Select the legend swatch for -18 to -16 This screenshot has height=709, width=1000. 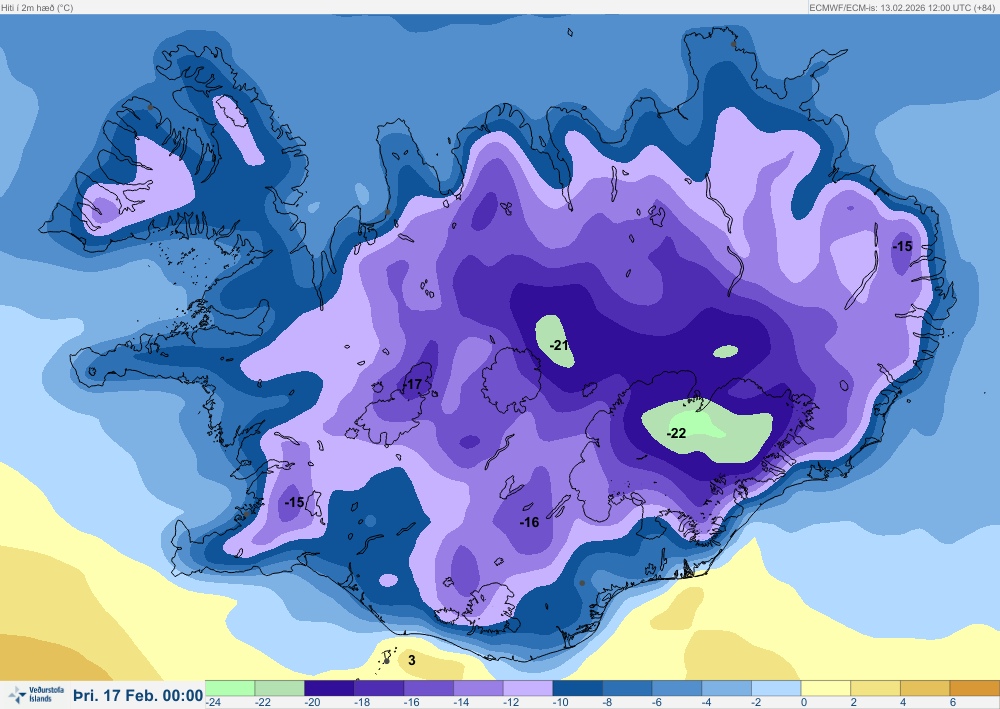click(379, 688)
